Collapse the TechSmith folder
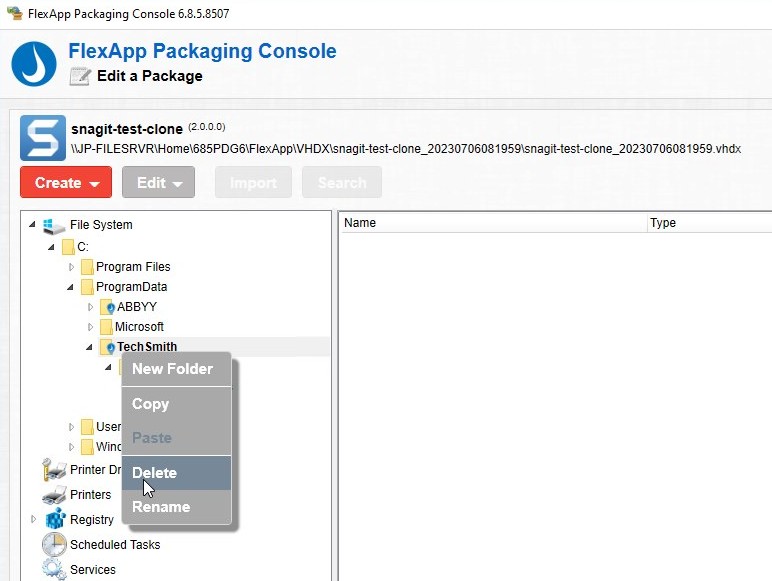The width and height of the screenshot is (772, 581). click(x=89, y=347)
